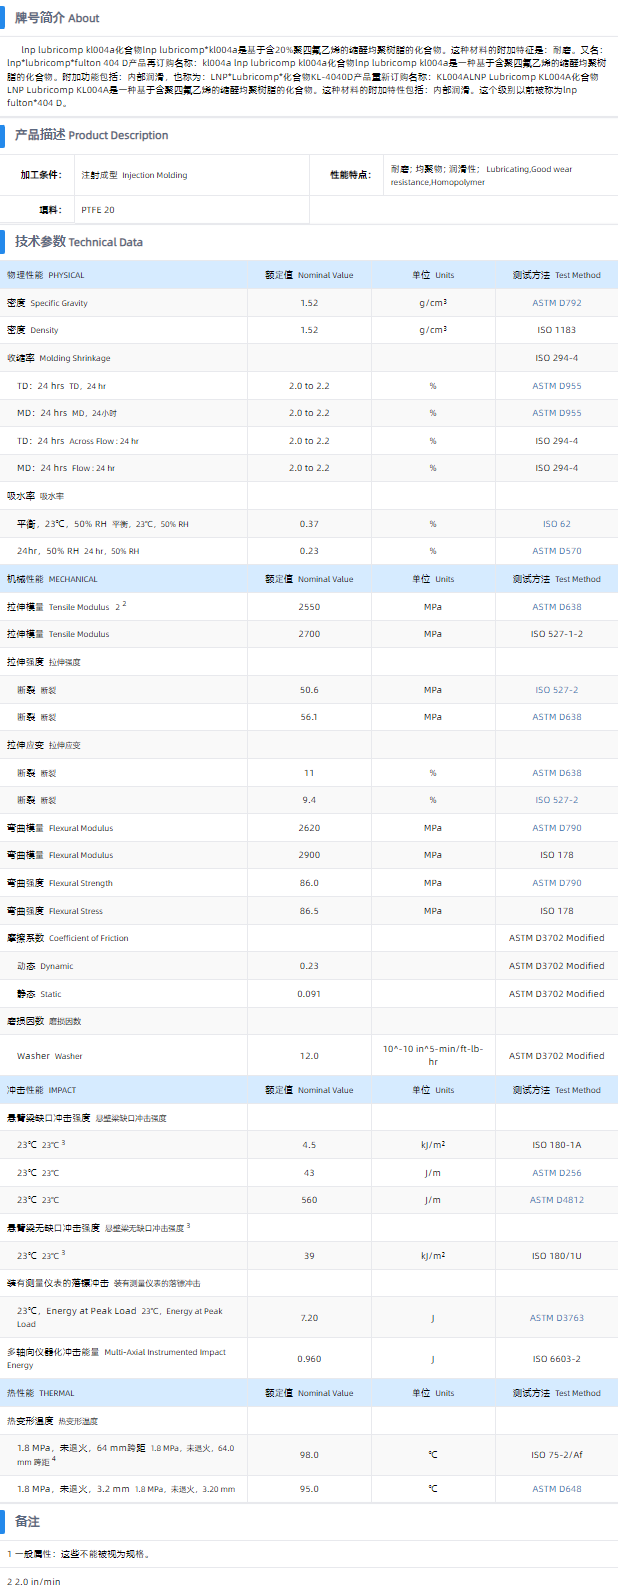Click ASTM D790 link for 86.0 MPa flexural strength
This screenshot has width=618, height=1585.
tap(556, 883)
